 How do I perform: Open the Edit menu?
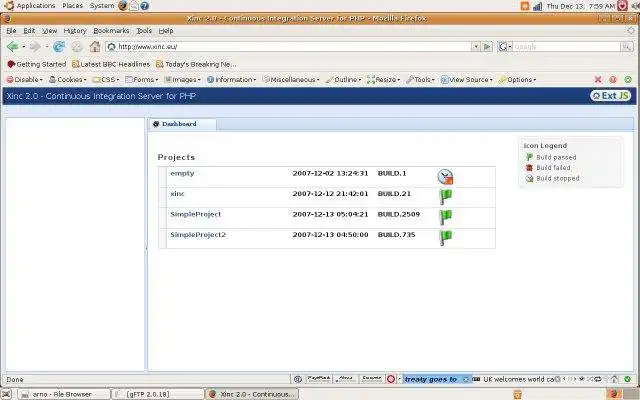[29, 31]
